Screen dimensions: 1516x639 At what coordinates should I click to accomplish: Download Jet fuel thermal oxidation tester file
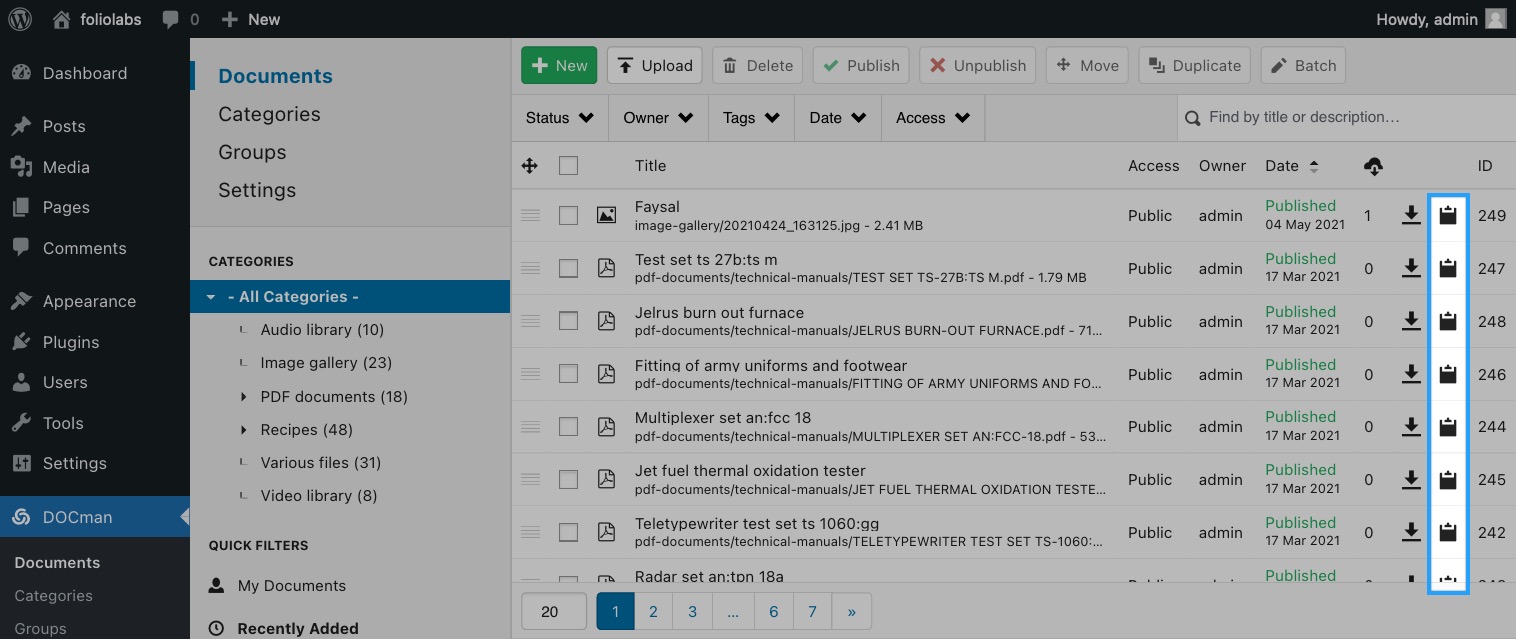1411,480
